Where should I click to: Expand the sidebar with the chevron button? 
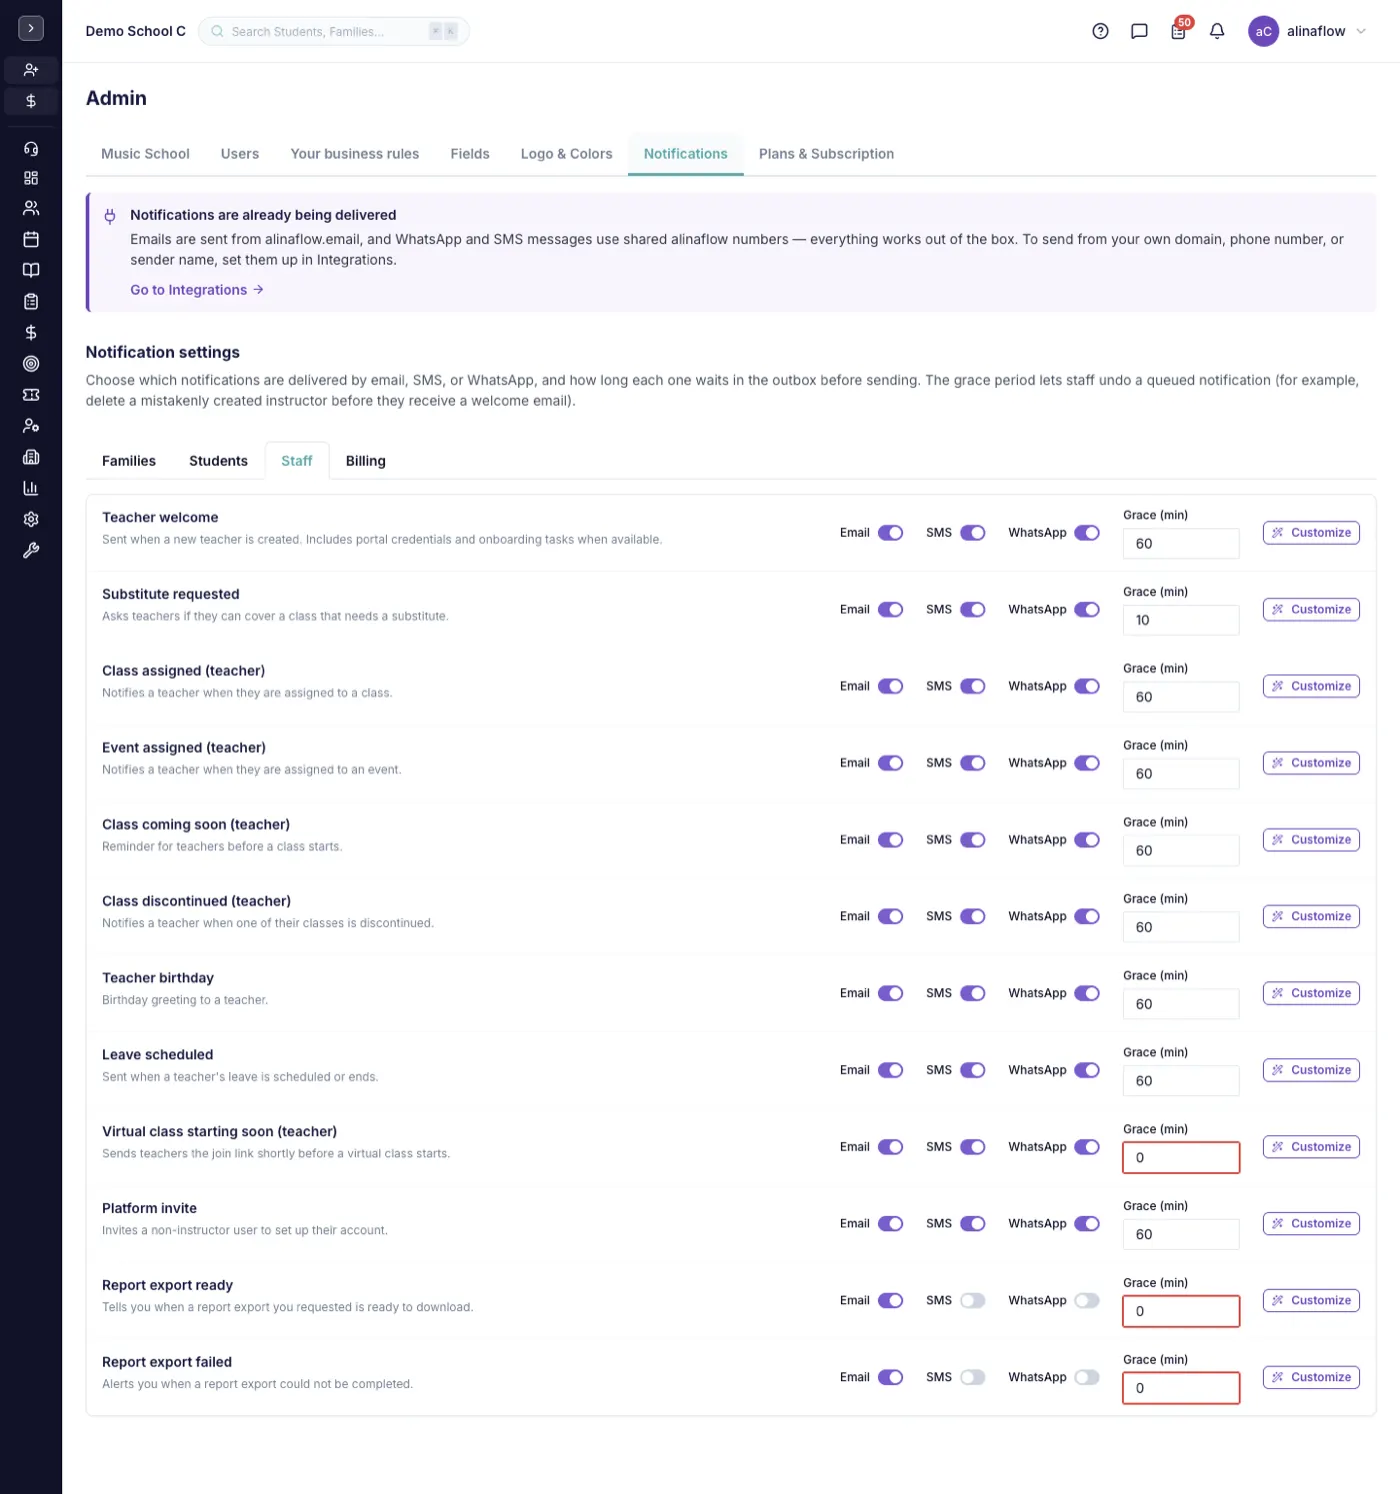click(x=31, y=28)
